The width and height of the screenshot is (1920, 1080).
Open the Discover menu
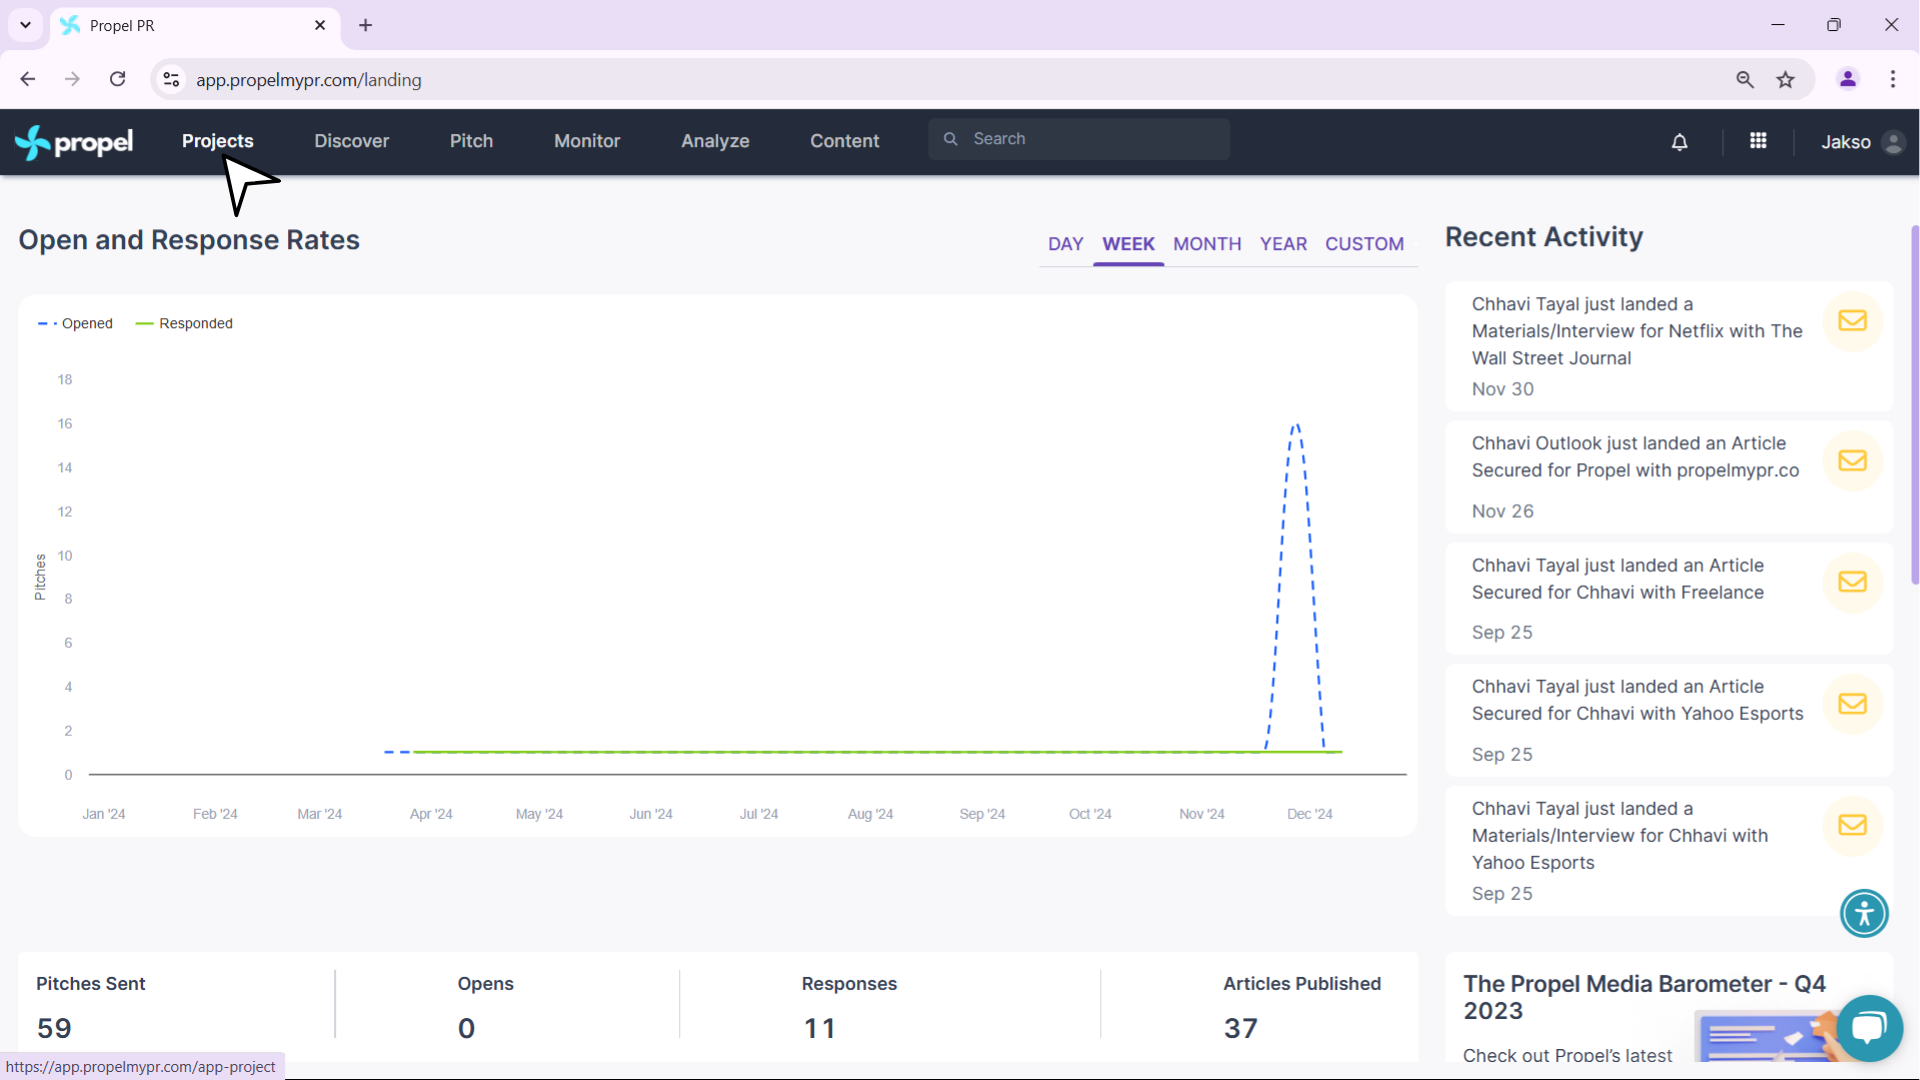[352, 141]
